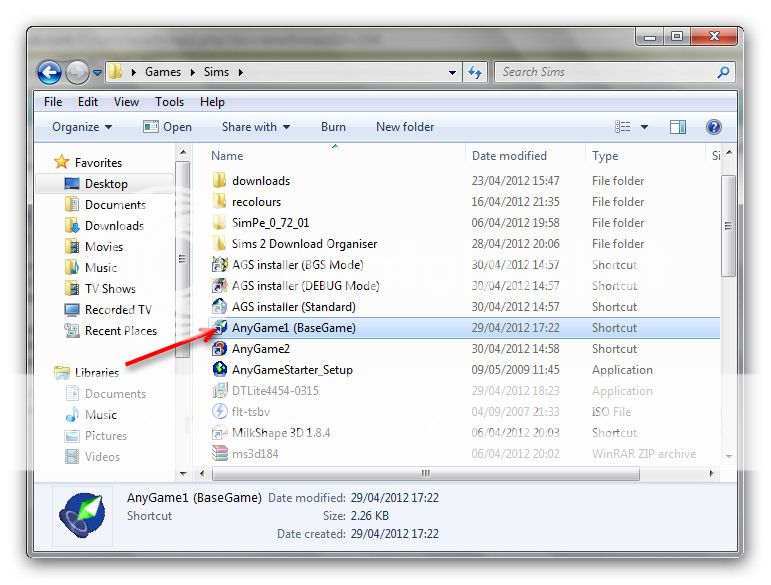Click the DTLite4454-0315 file icon
The width and height of the screenshot is (771, 585).
(x=219, y=390)
